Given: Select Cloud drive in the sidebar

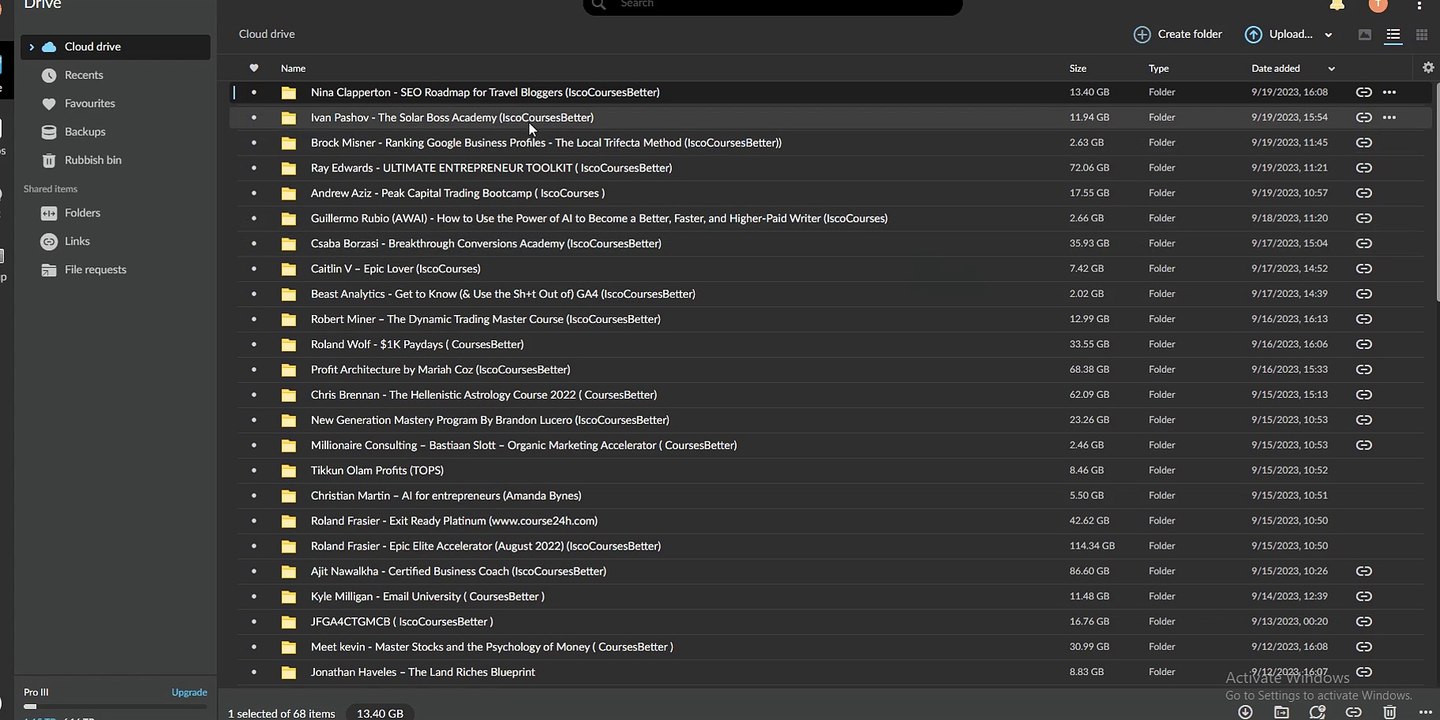Looking at the screenshot, I should (115, 47).
